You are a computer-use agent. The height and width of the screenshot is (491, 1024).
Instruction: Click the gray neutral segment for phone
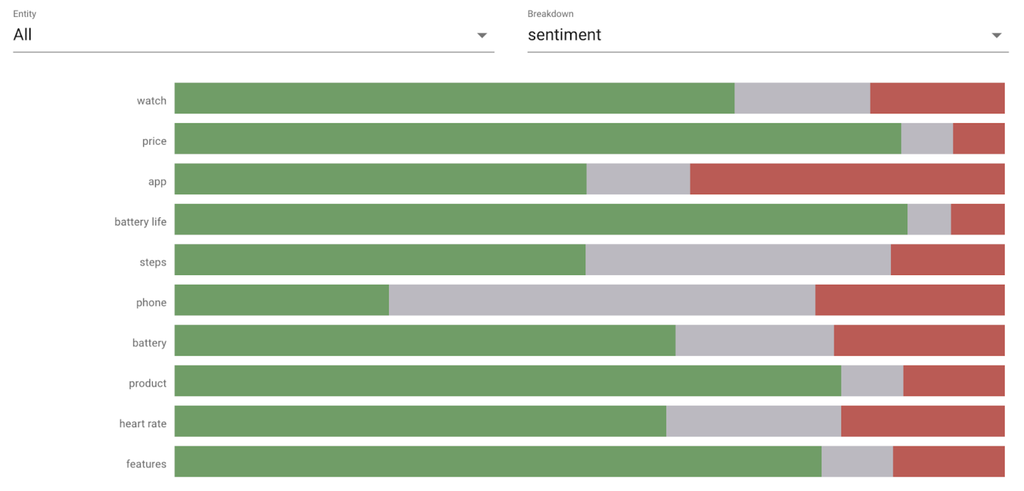coord(602,300)
